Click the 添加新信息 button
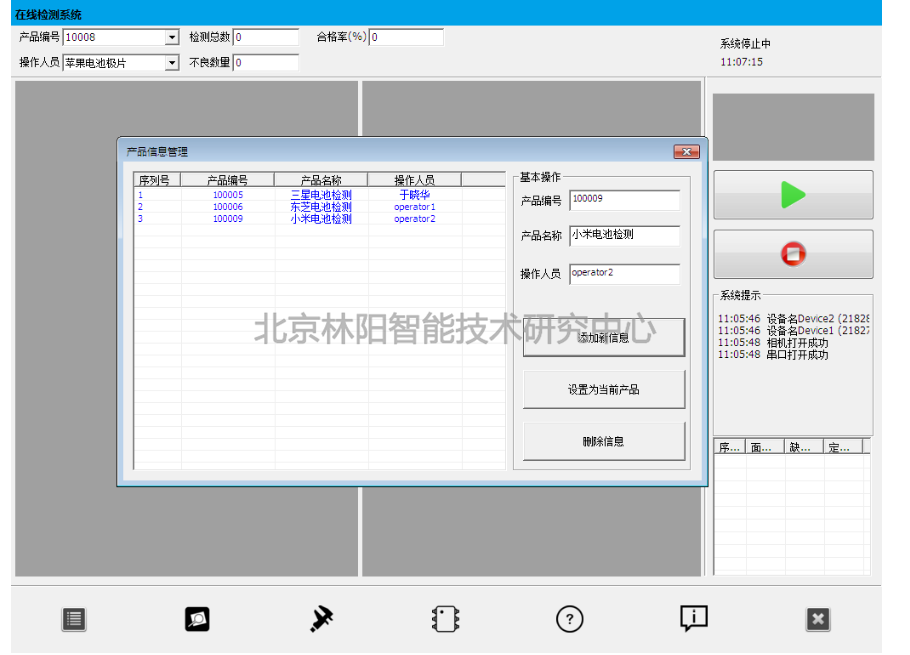Image resolution: width=910 pixels, height=655 pixels. (604, 338)
